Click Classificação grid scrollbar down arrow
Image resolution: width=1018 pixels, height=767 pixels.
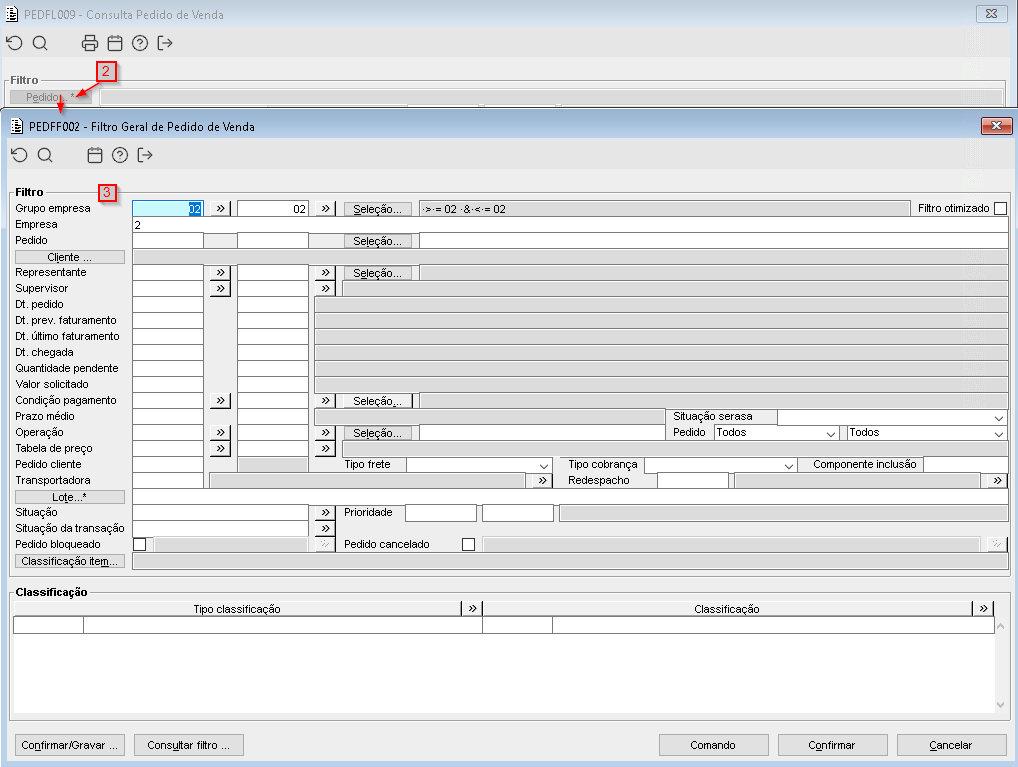click(1000, 705)
